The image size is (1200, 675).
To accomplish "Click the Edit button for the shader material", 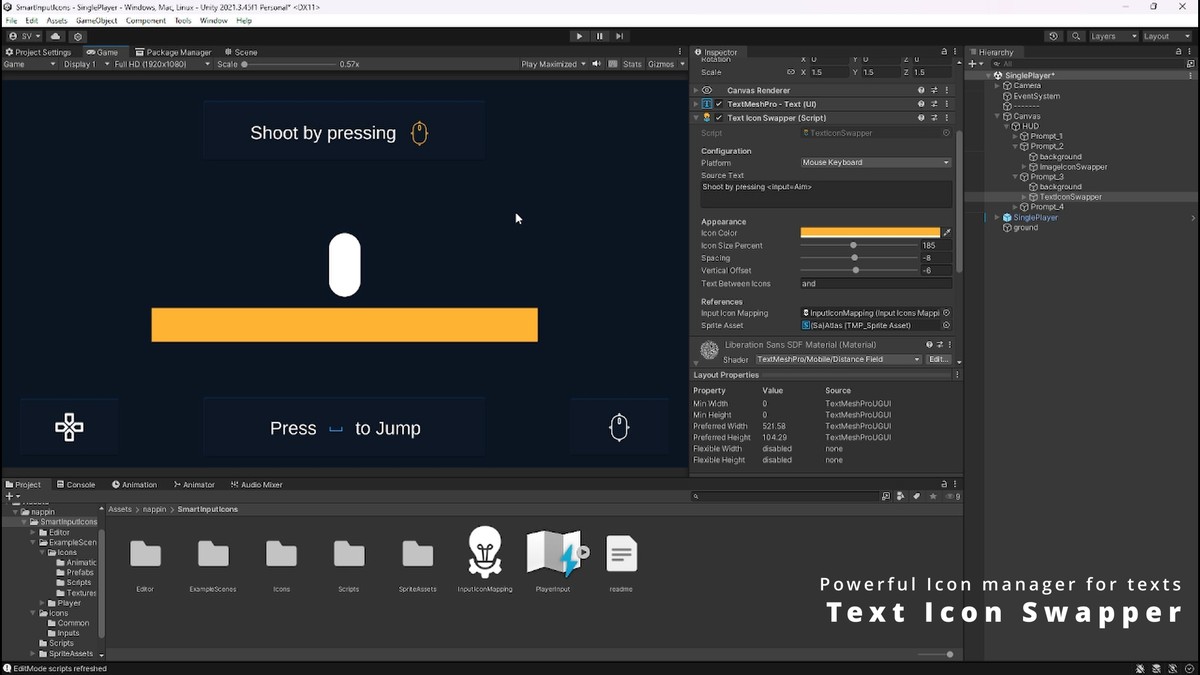I will (x=938, y=359).
